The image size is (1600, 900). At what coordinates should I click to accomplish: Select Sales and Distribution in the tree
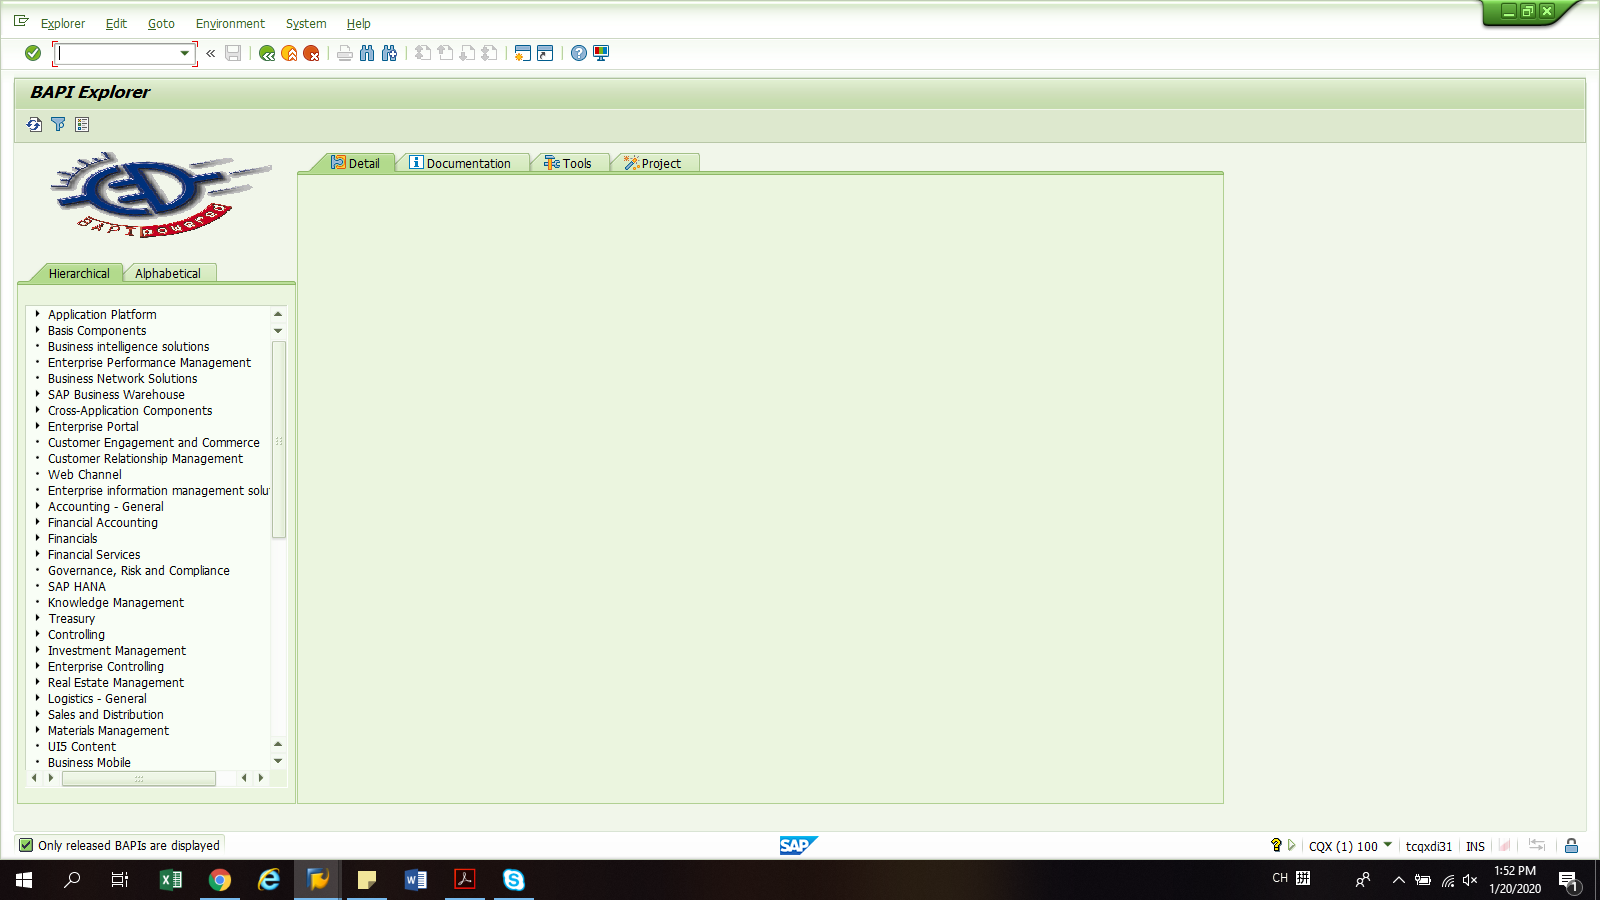pyautogui.click(x=105, y=714)
